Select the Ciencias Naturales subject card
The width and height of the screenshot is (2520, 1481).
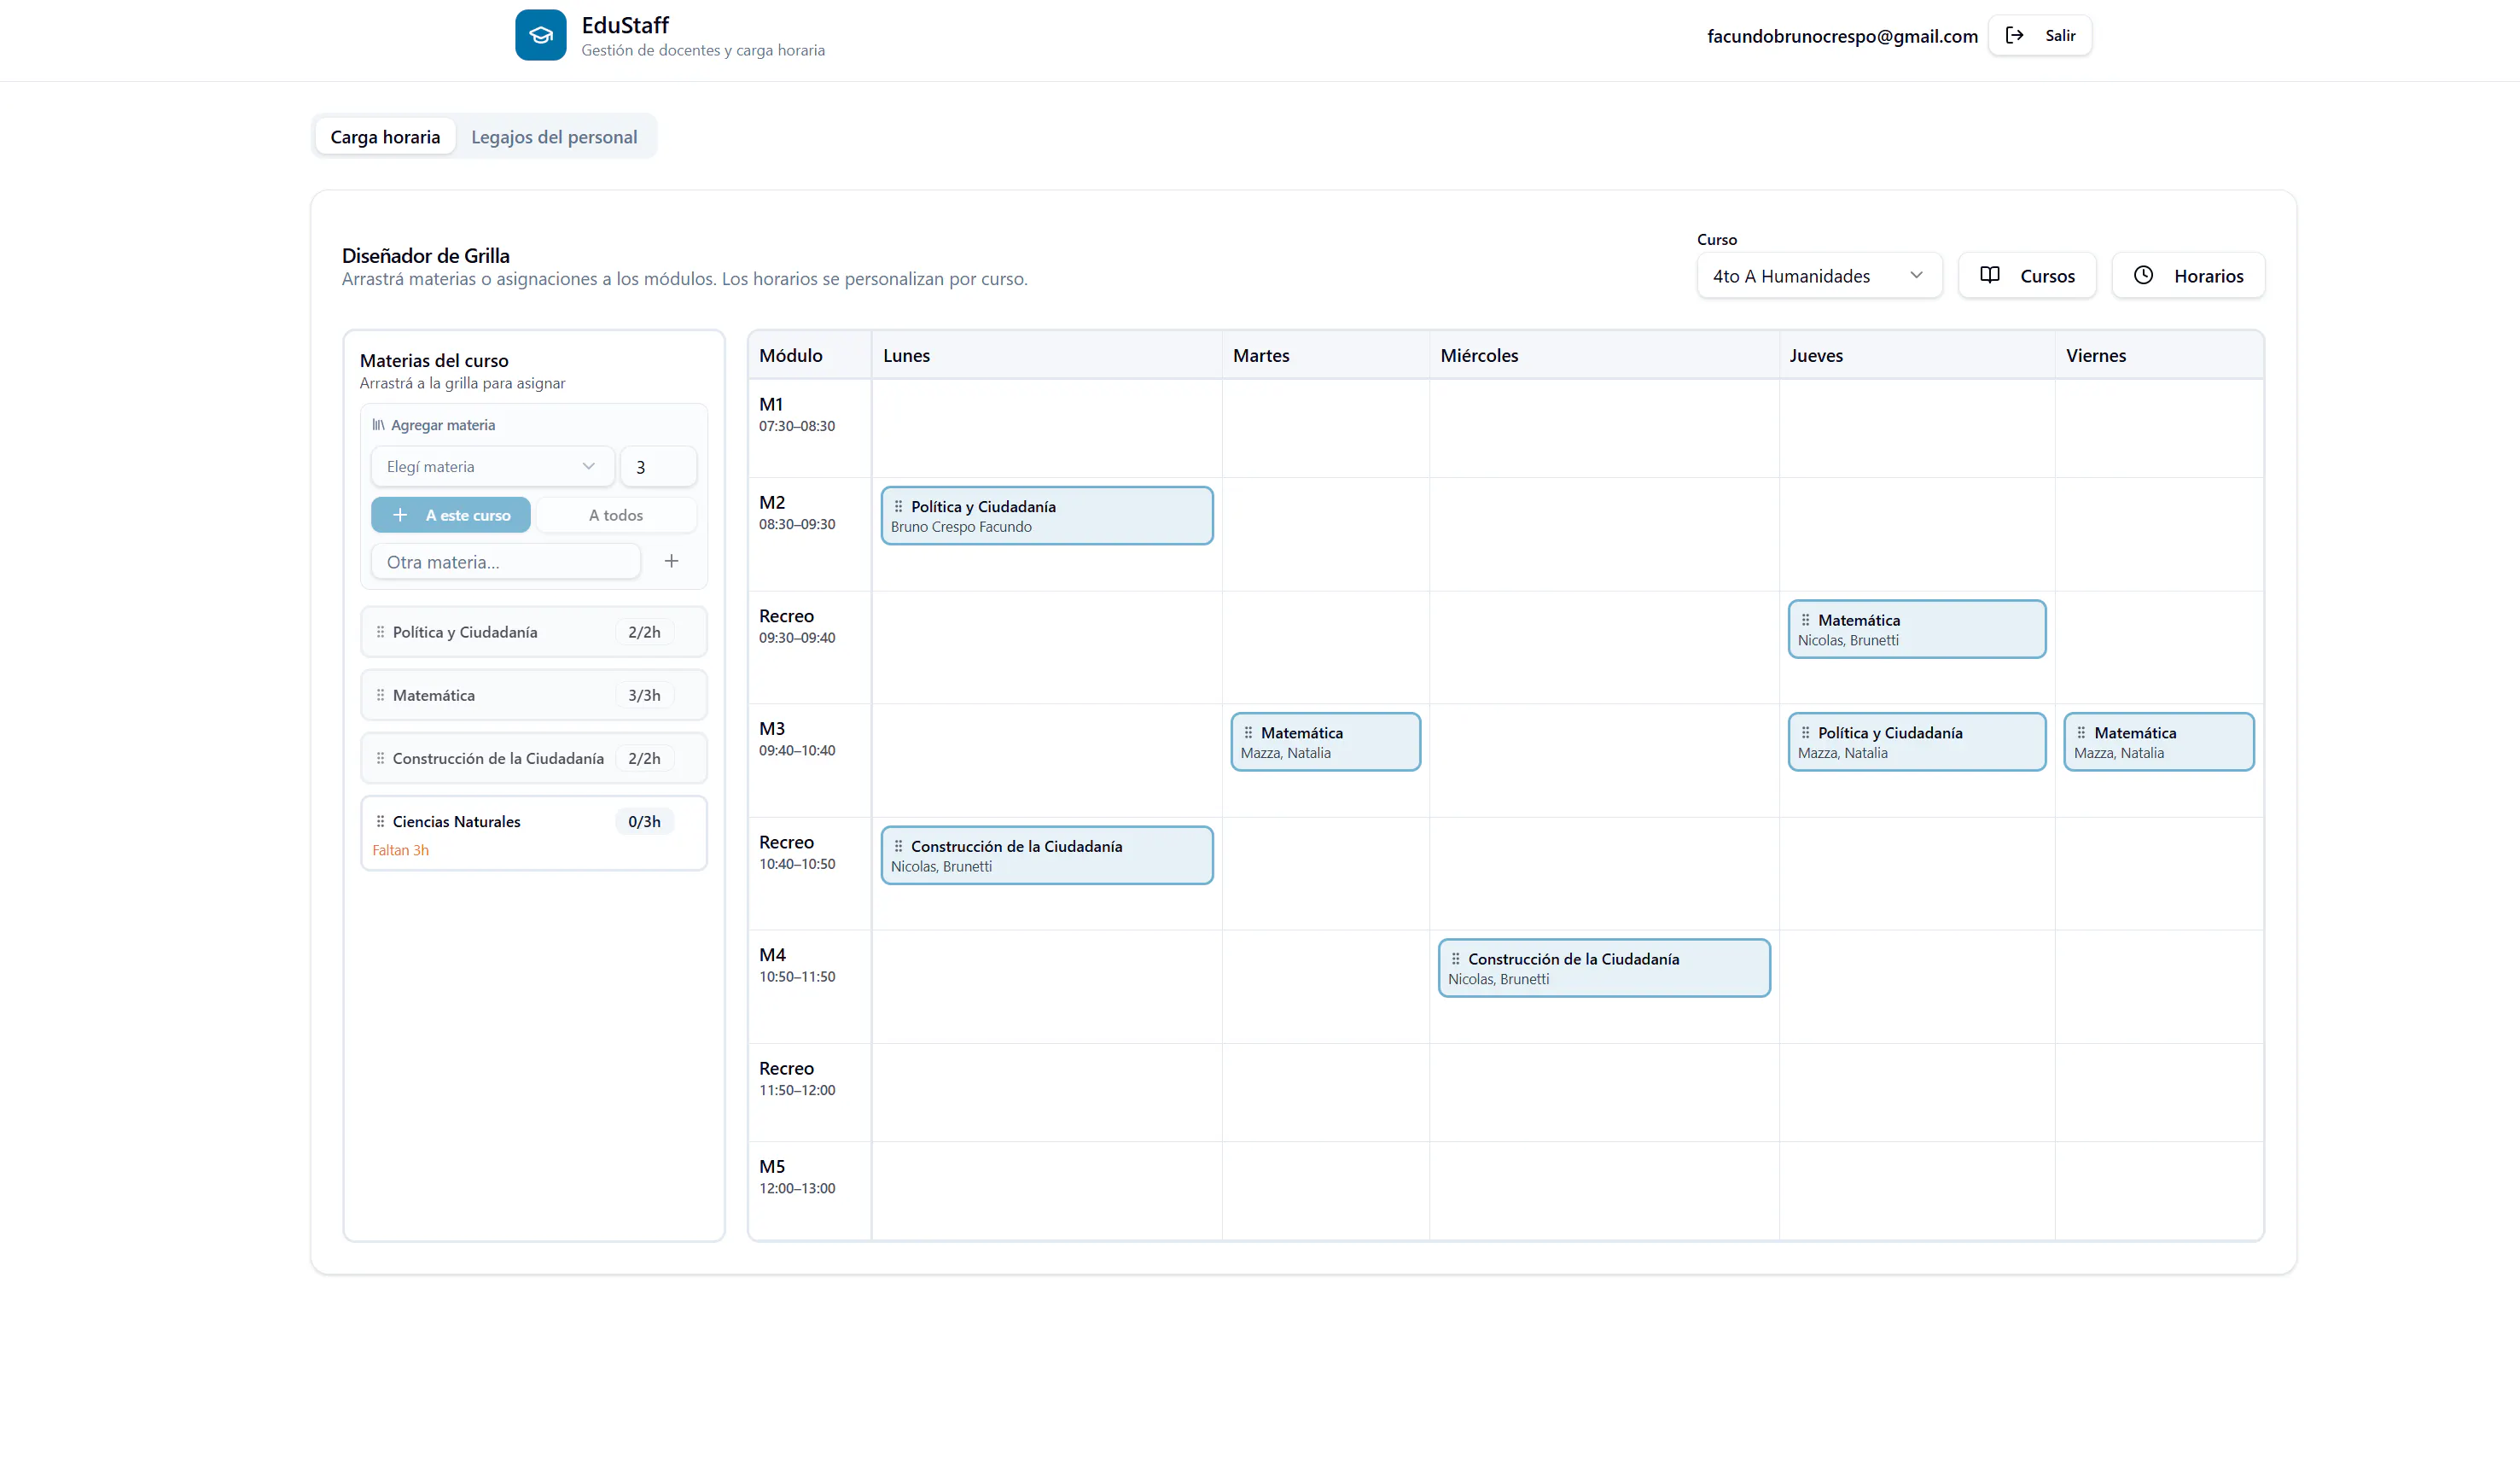[x=533, y=832]
